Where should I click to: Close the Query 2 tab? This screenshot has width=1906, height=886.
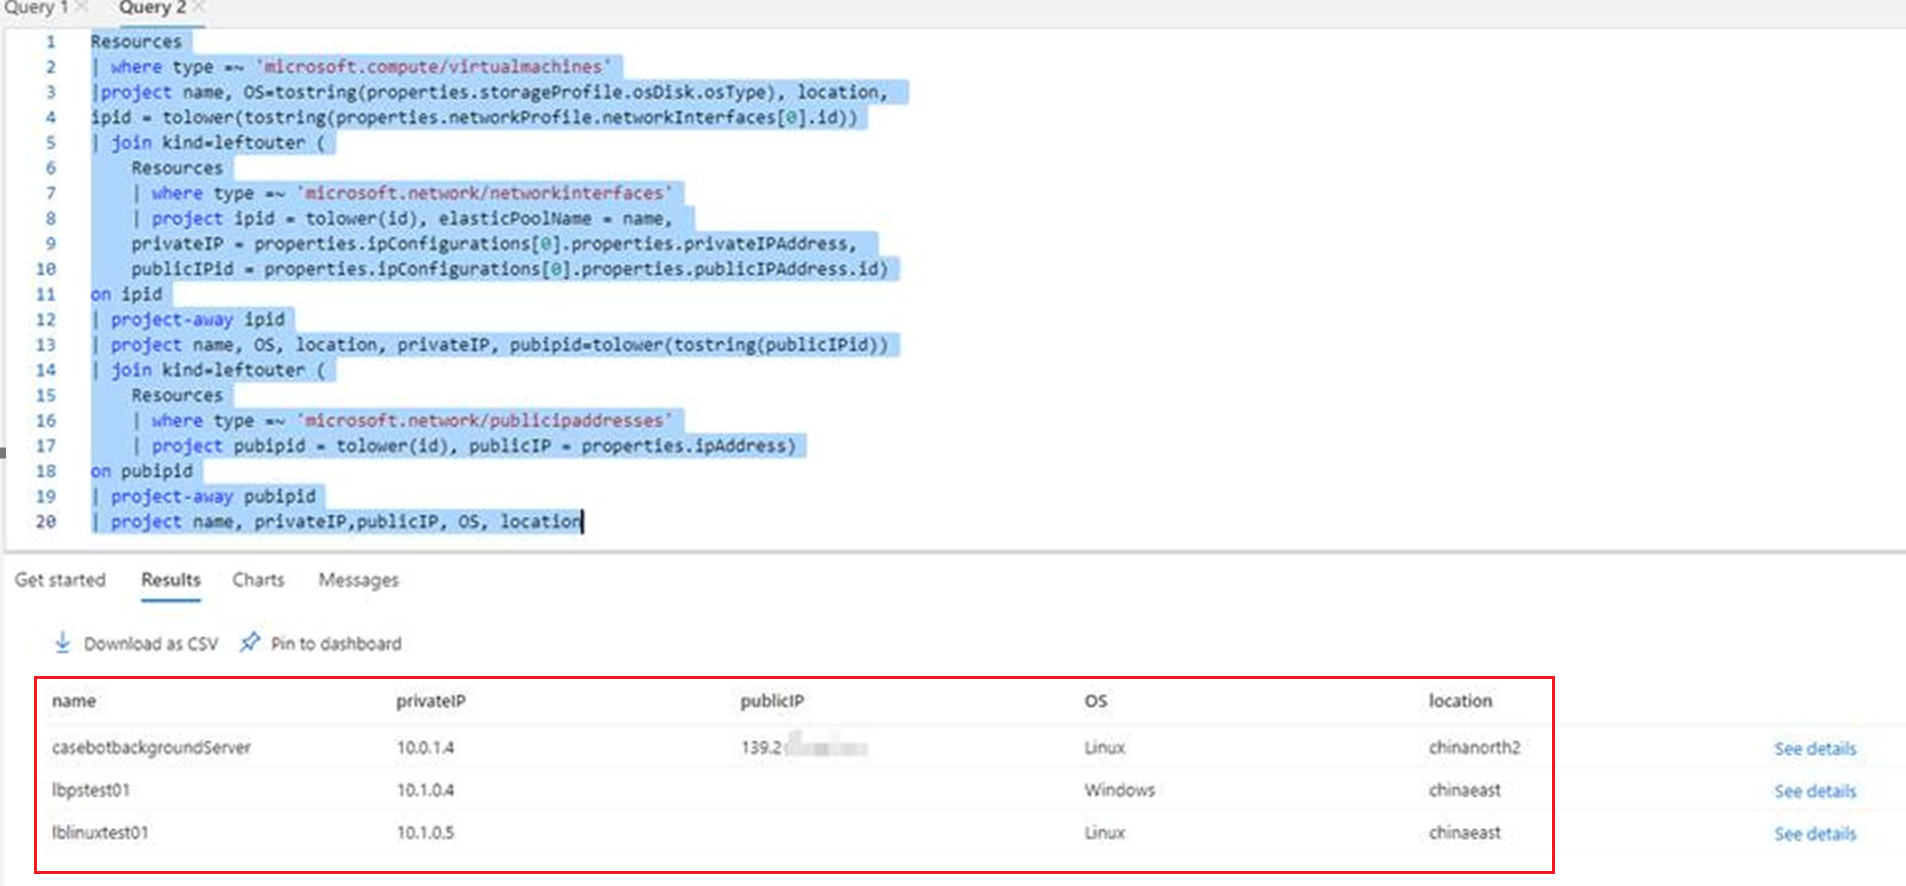[x=198, y=7]
